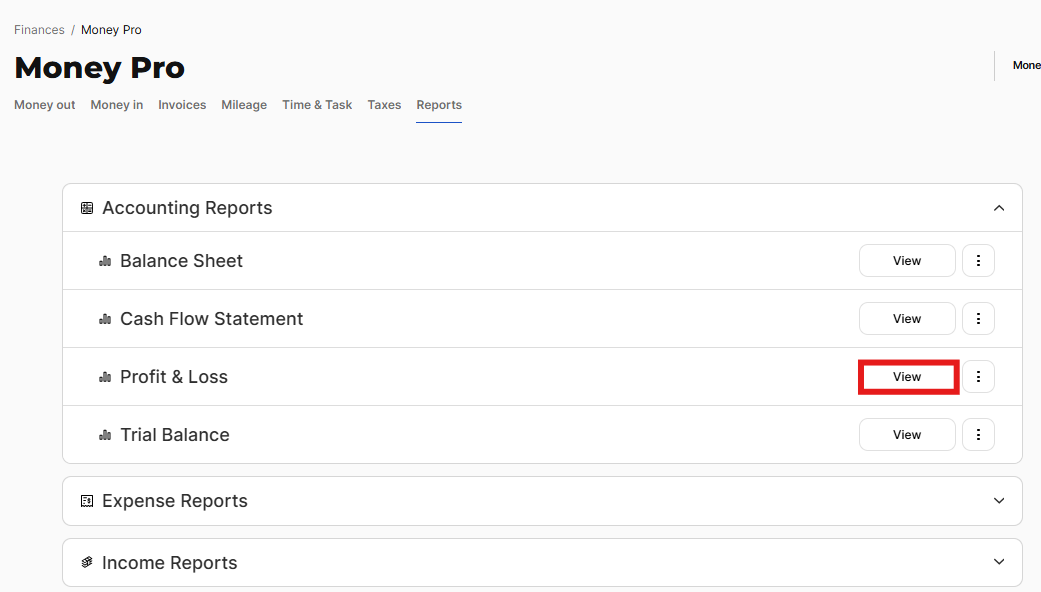
Task: Go to the Mileage tab
Action: (x=244, y=105)
